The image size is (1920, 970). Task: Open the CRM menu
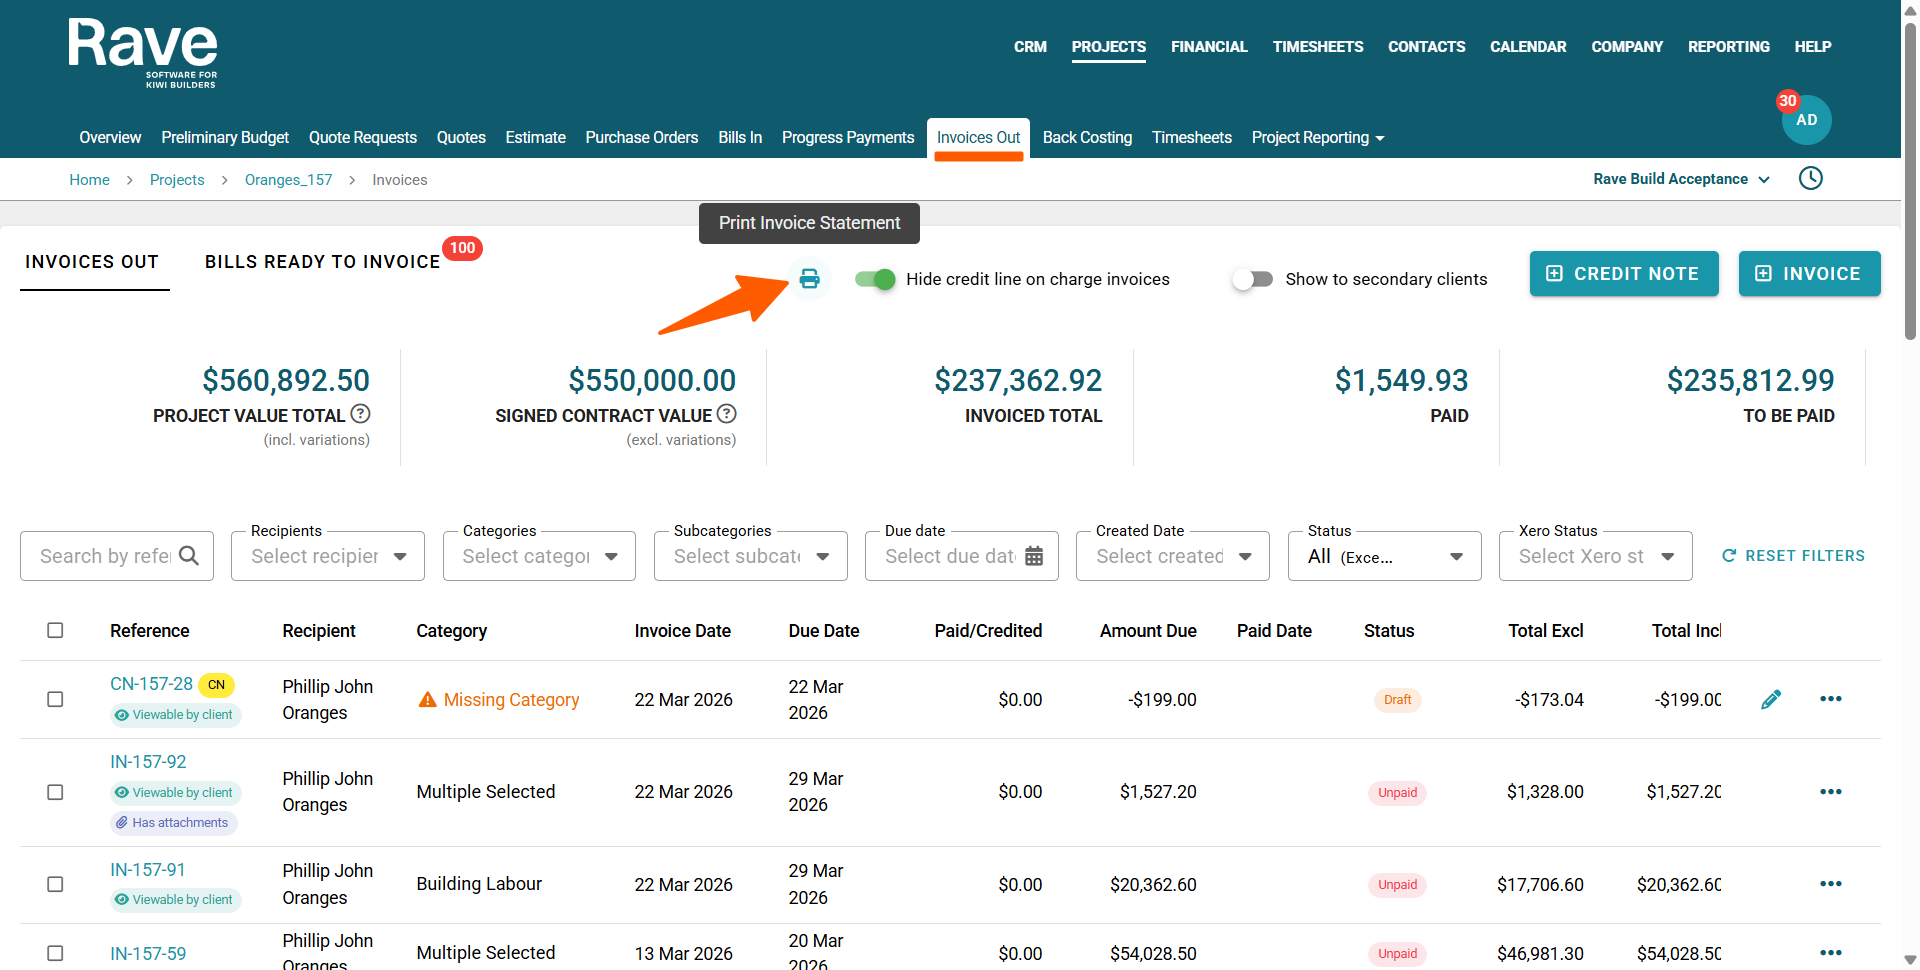click(x=1030, y=47)
